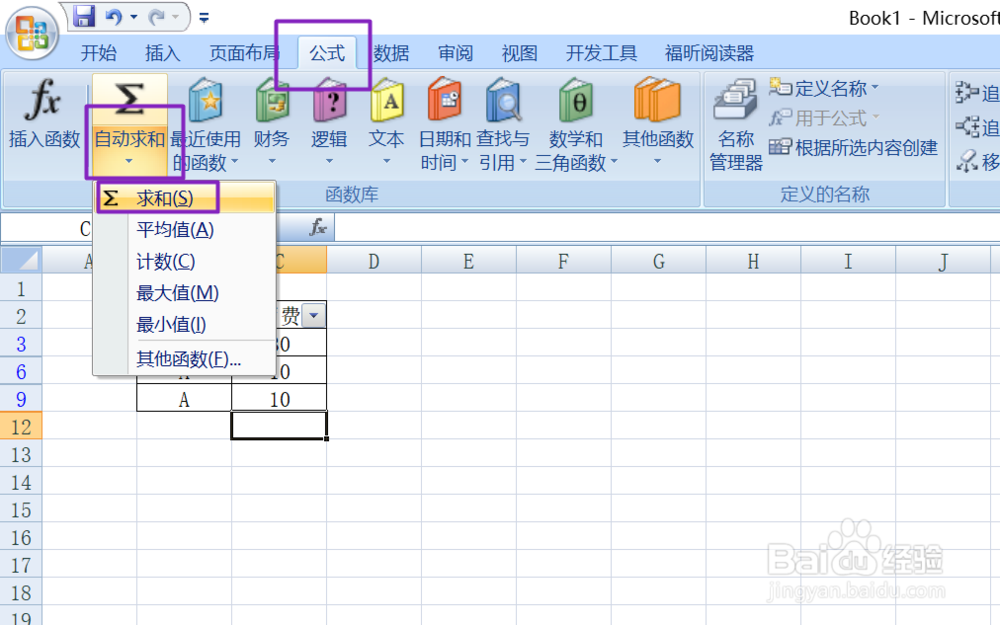The image size is (1000, 625).
Task: Open the filter arrow on the 费 column header
Action: (314, 314)
